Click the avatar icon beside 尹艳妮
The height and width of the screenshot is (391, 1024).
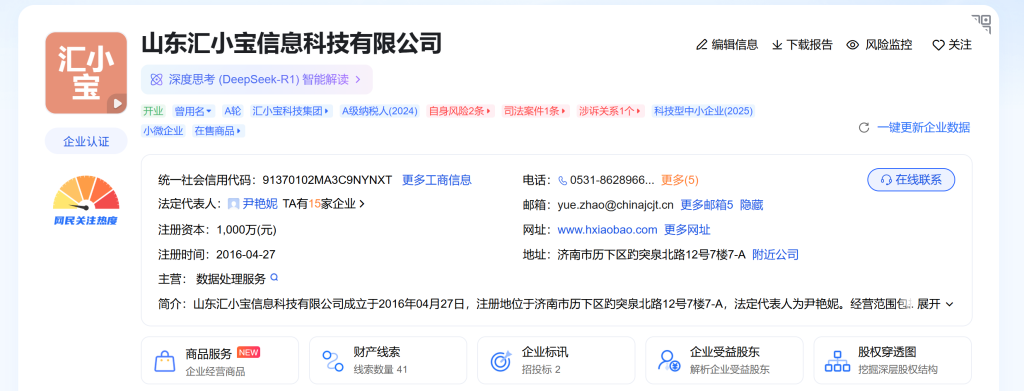click(233, 204)
